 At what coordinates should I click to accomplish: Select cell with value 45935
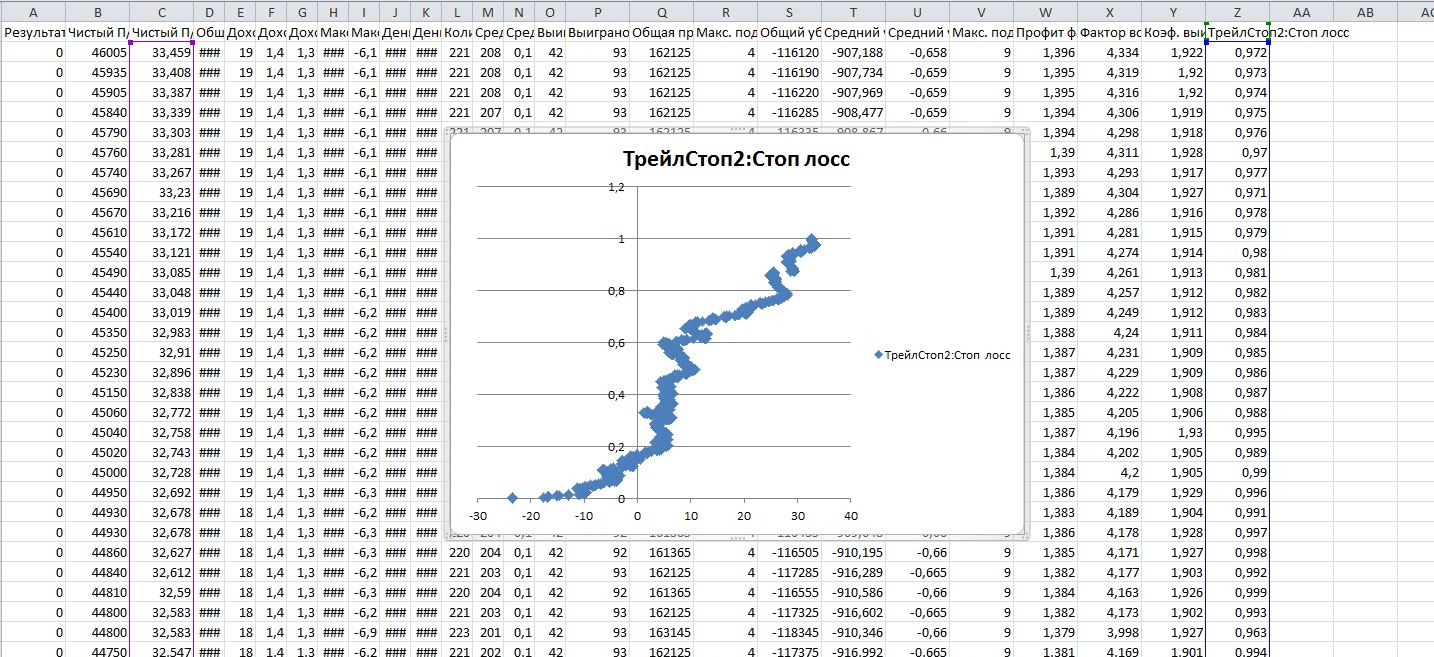click(98, 72)
